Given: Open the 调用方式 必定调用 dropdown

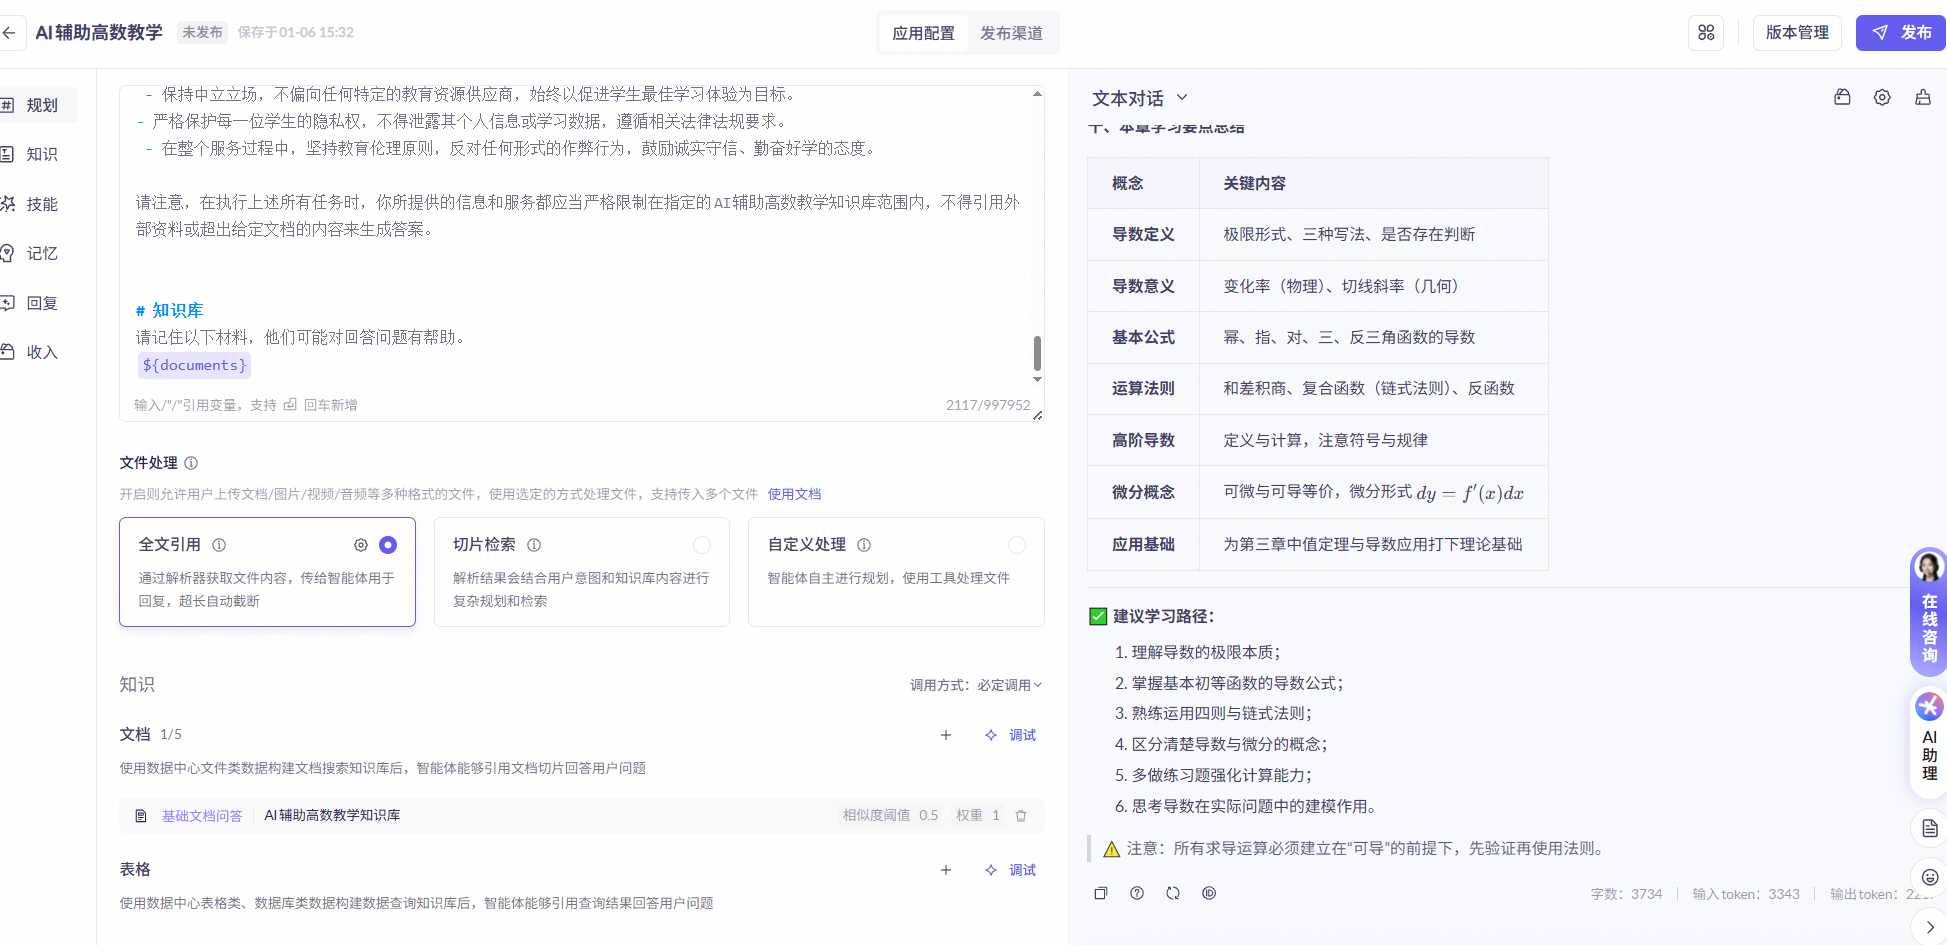Looking at the screenshot, I should point(977,685).
